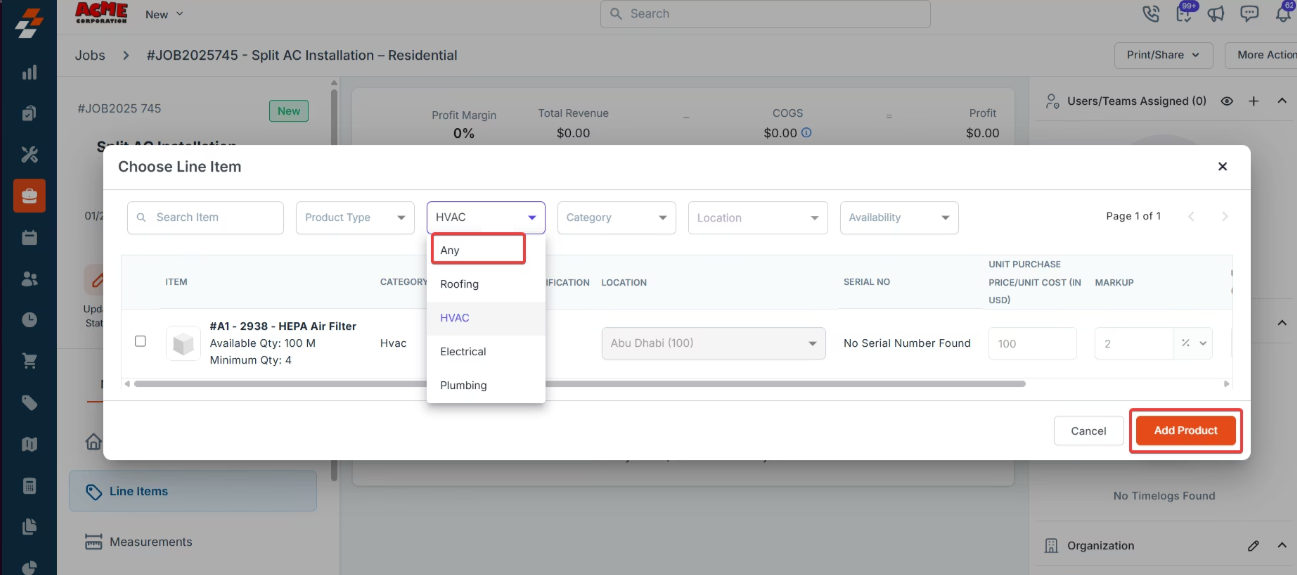Viewport: 1297px width, 575px height.
Task: Open the tools wrench sidebar icon
Action: point(29,154)
